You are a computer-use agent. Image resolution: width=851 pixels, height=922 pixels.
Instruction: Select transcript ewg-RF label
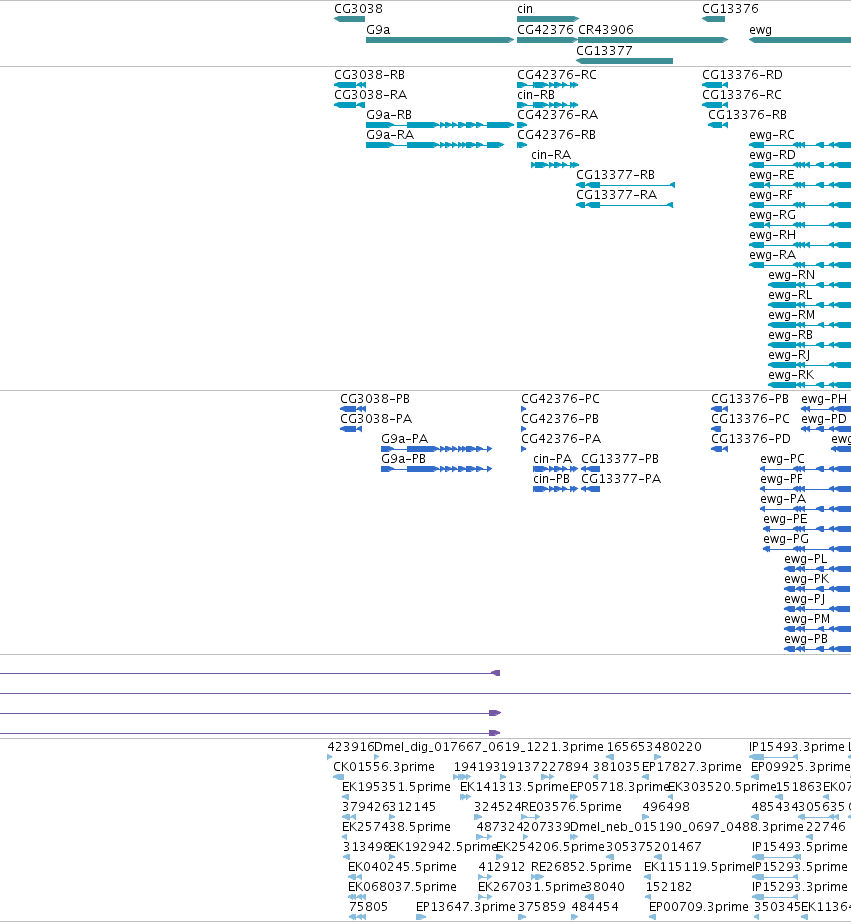pyautogui.click(x=771, y=195)
